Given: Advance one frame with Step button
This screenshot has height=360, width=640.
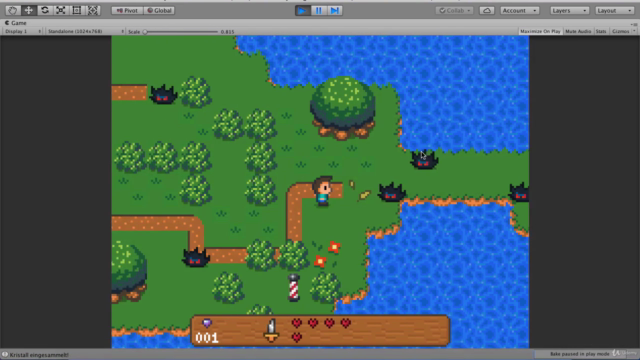Looking at the screenshot, I should [x=335, y=11].
